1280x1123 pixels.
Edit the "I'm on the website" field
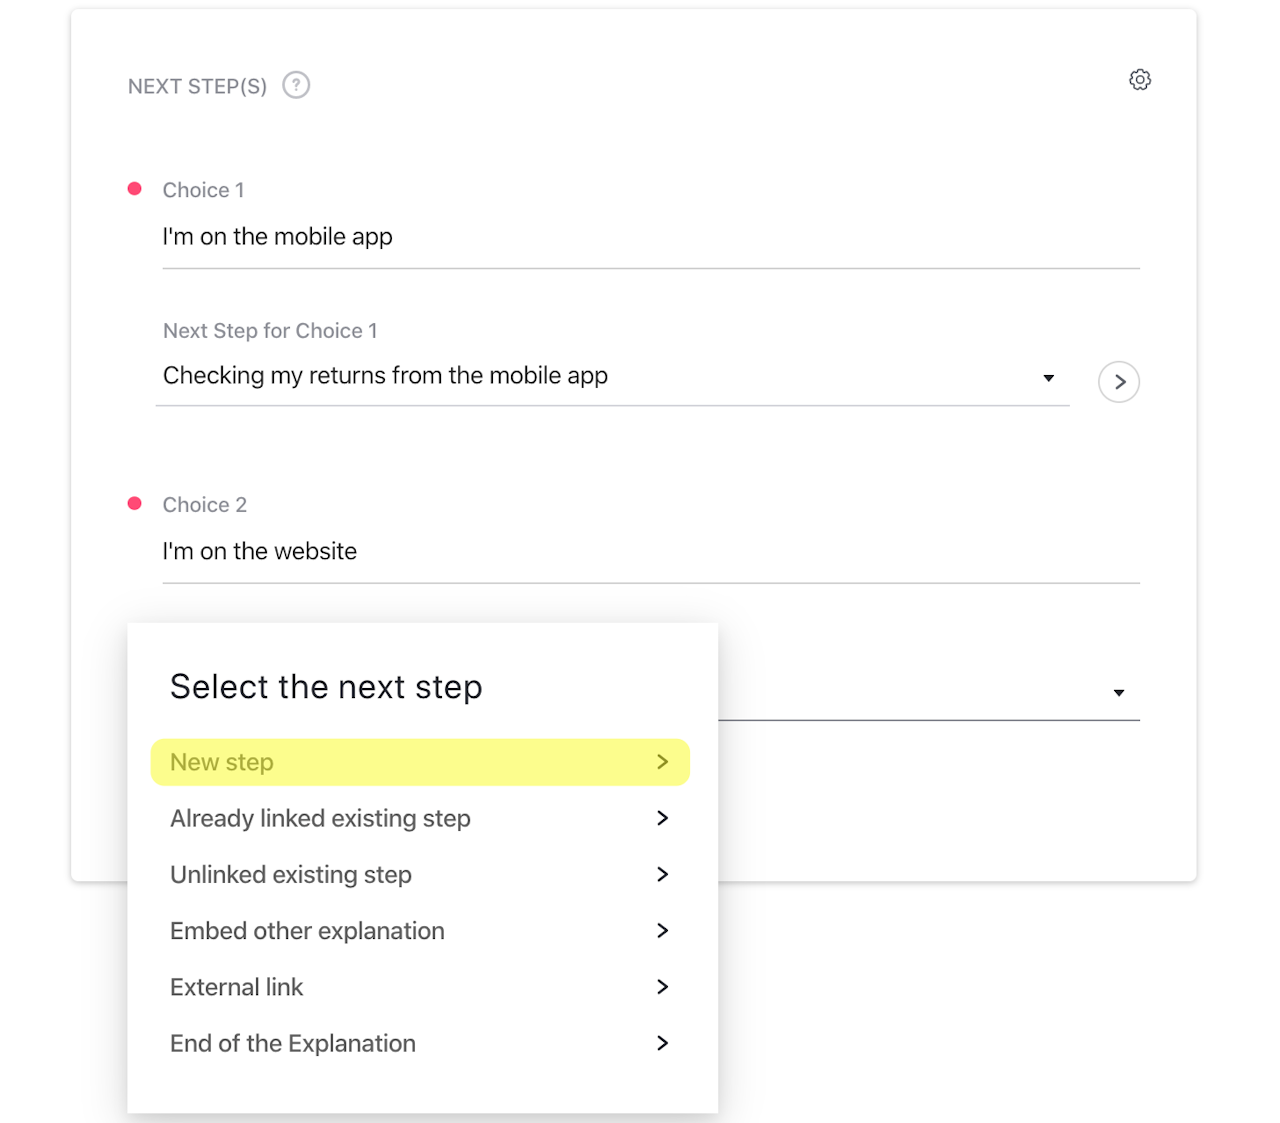tap(650, 551)
